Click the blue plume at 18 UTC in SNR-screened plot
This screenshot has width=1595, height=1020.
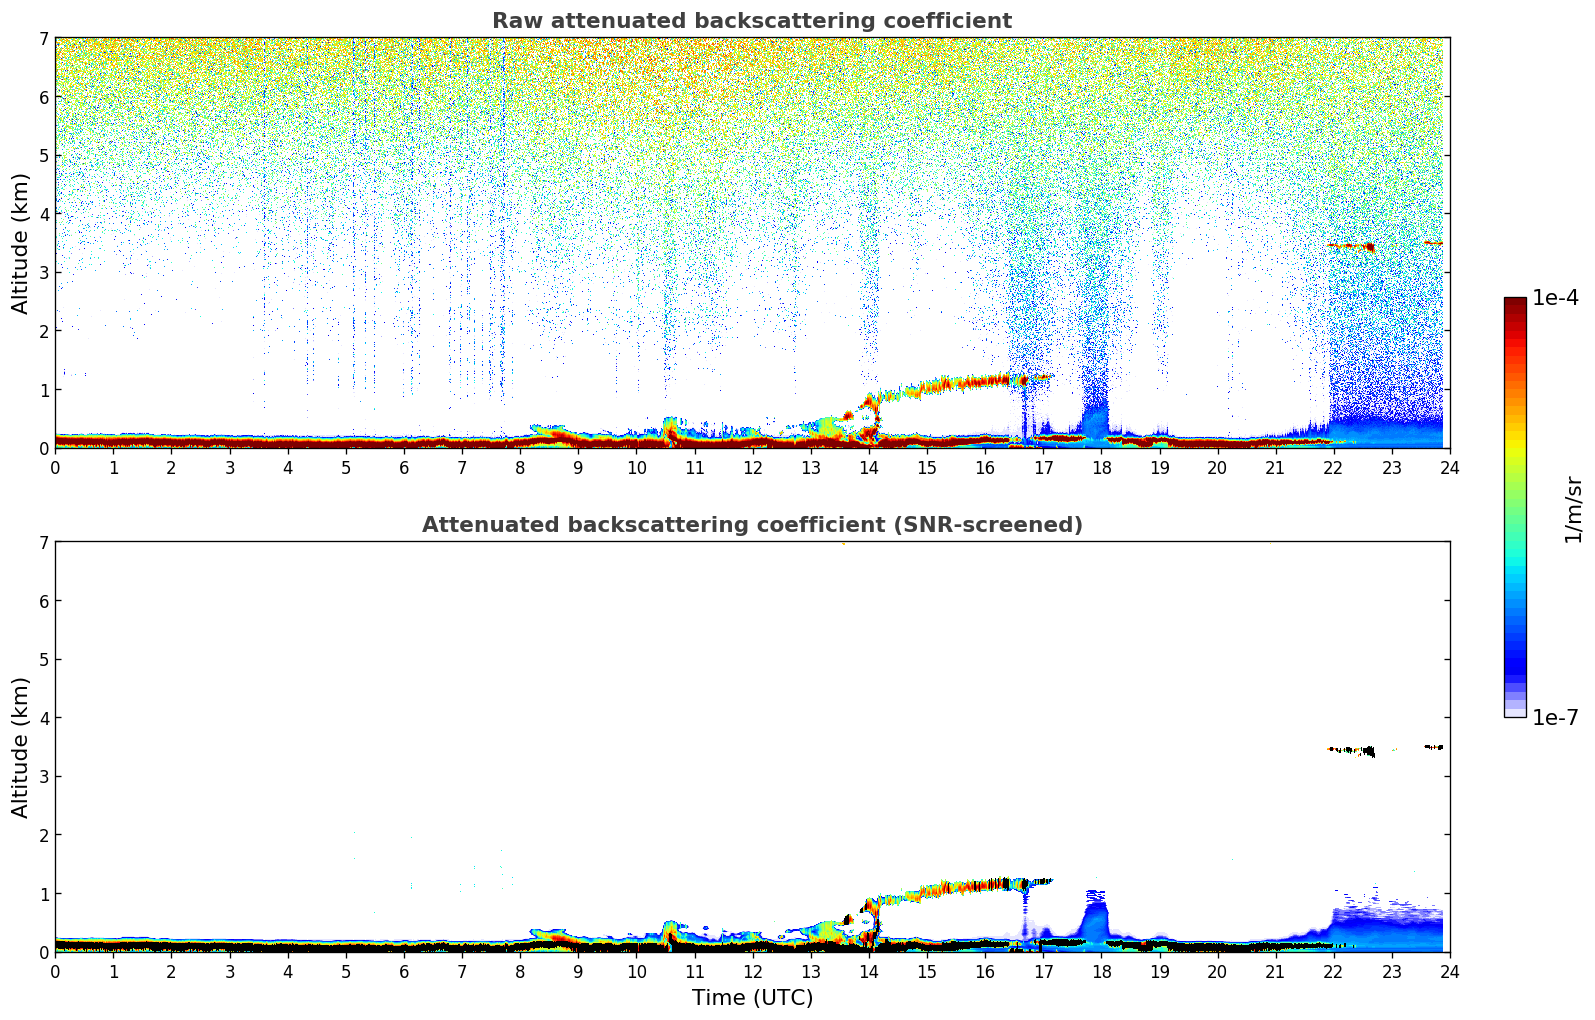1096,918
